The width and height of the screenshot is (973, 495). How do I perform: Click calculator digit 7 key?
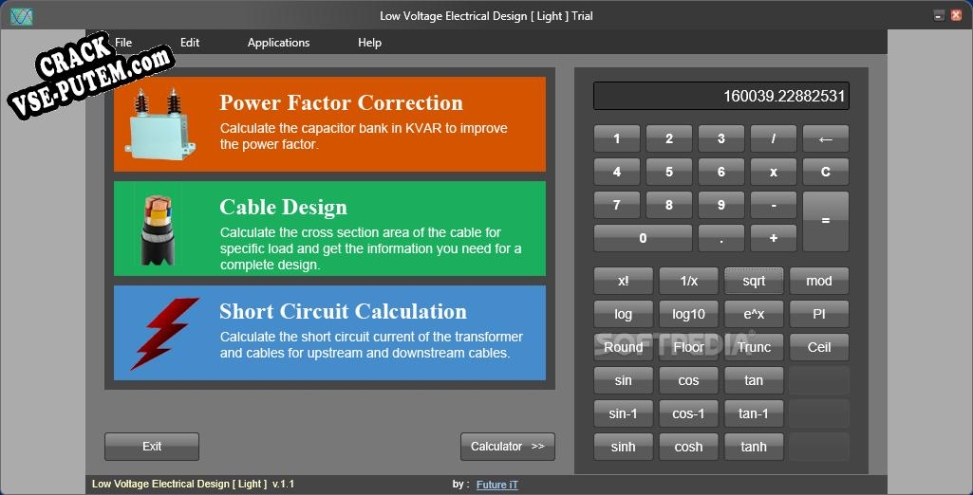(617, 205)
